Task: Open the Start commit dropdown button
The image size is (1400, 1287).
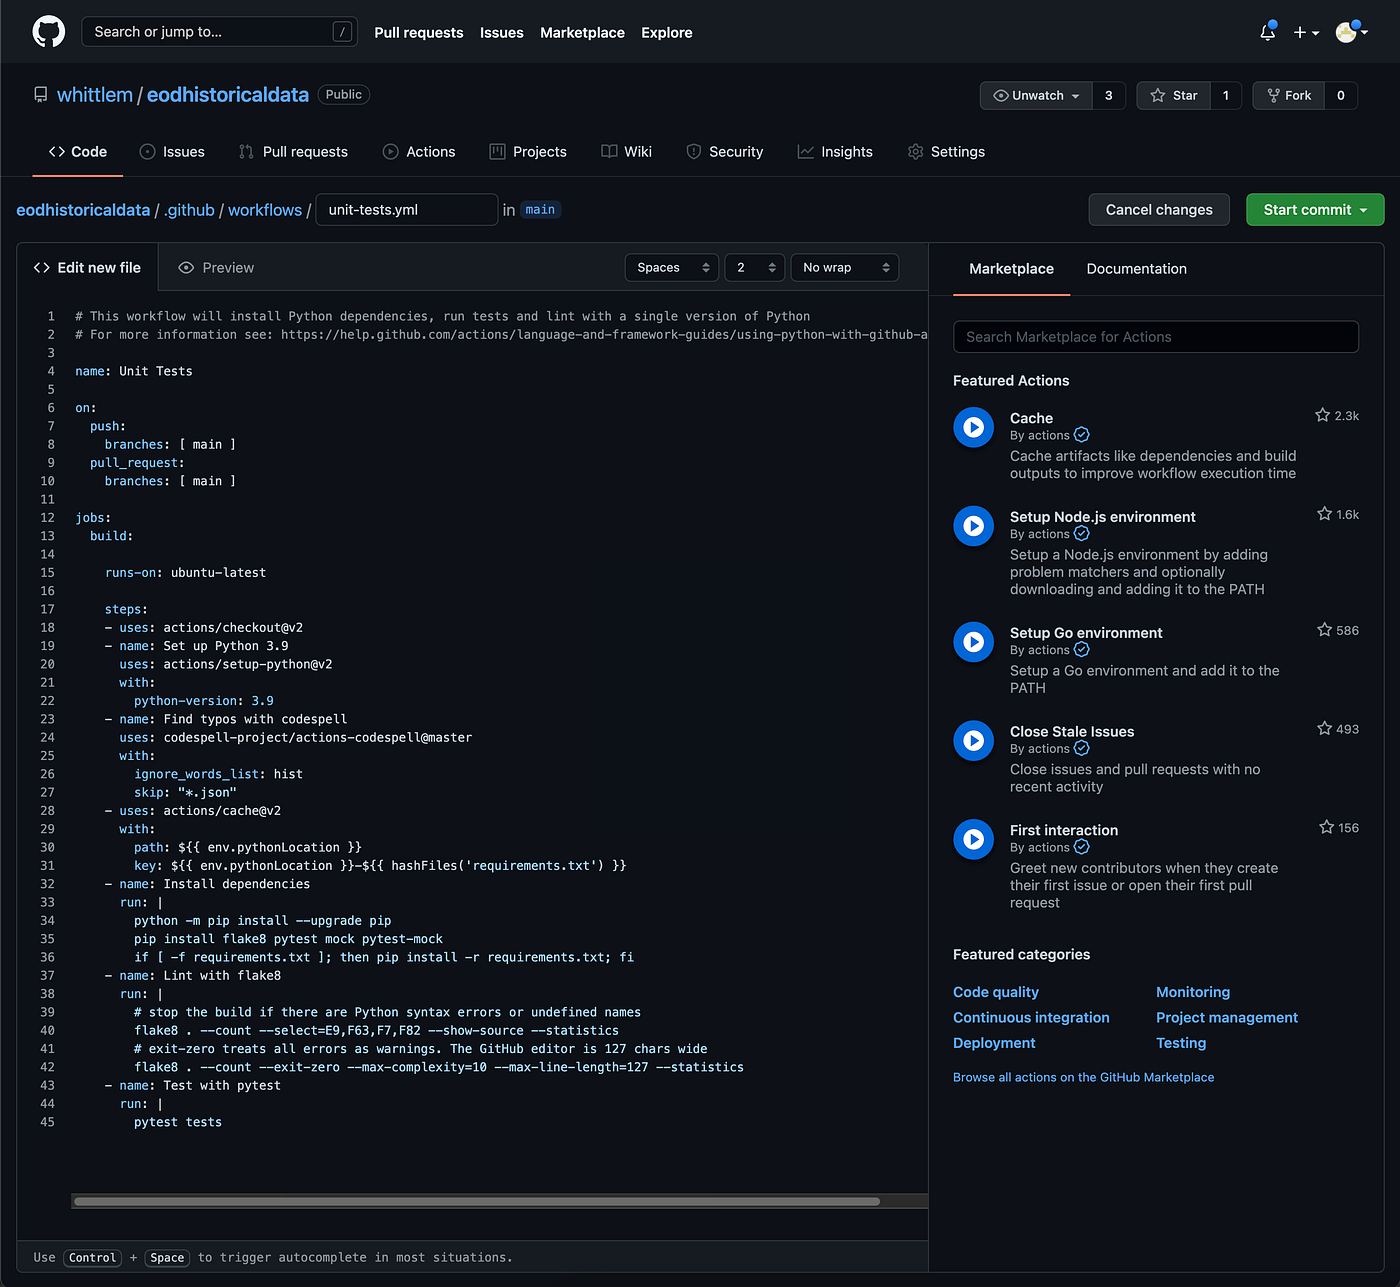Action: tap(1315, 210)
